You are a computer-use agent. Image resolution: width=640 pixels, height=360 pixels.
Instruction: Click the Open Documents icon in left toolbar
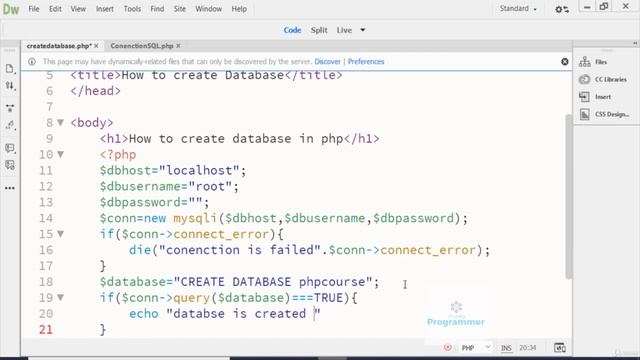10,68
